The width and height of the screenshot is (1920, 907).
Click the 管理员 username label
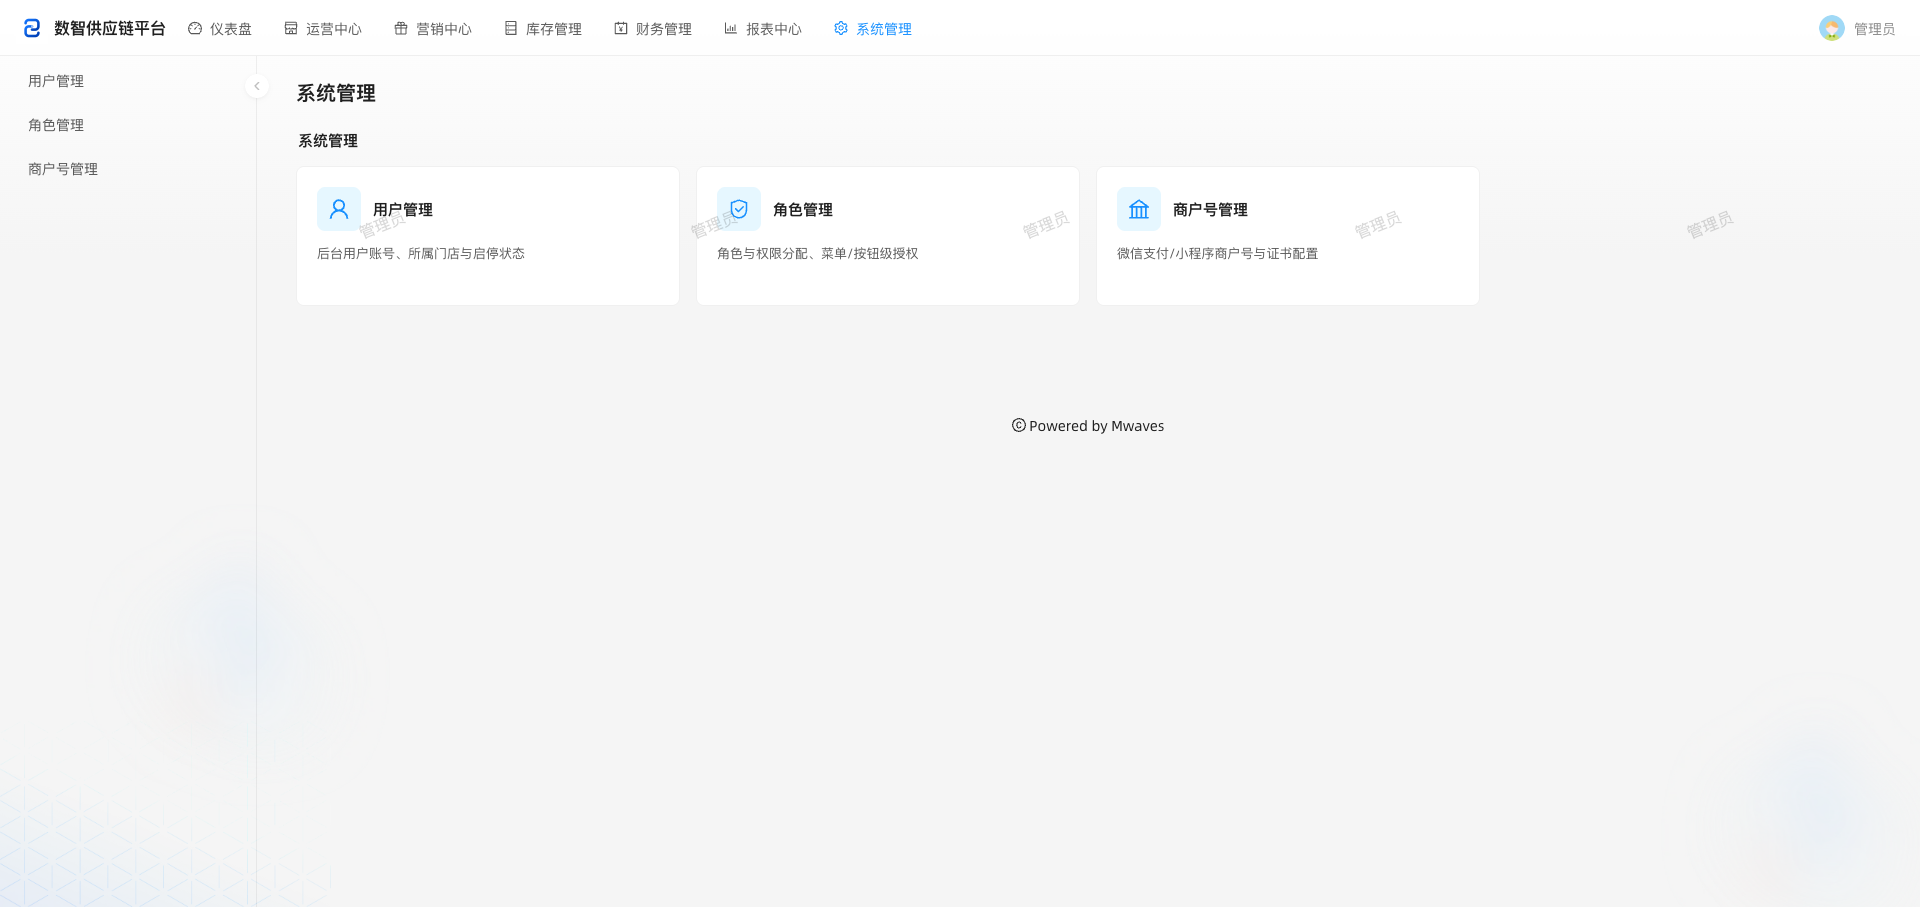(1874, 29)
